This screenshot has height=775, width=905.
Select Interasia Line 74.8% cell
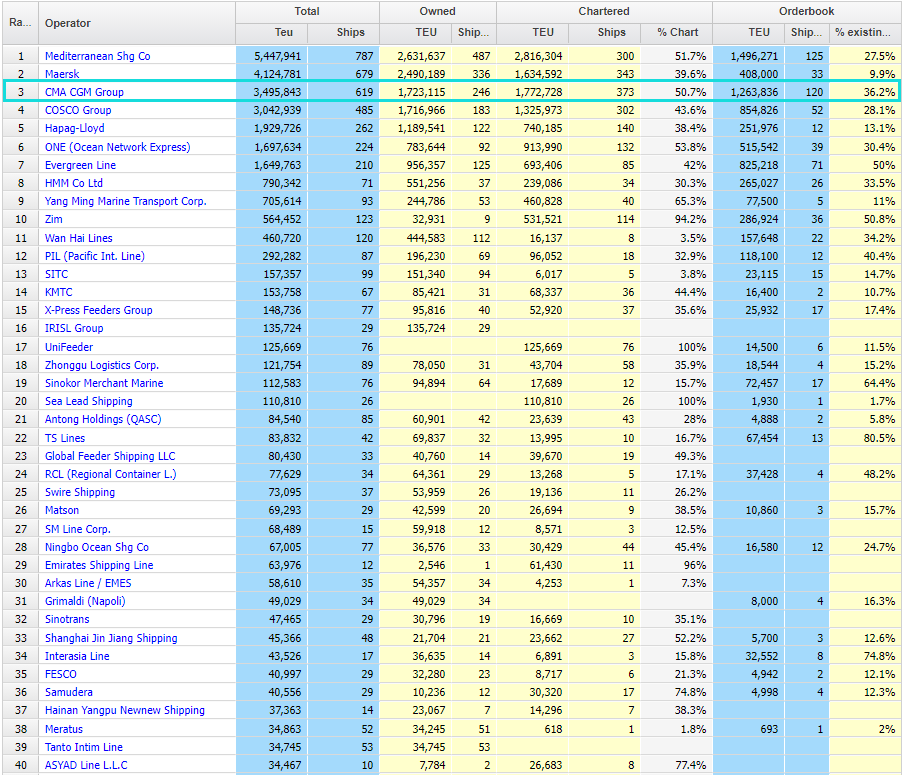(865, 656)
